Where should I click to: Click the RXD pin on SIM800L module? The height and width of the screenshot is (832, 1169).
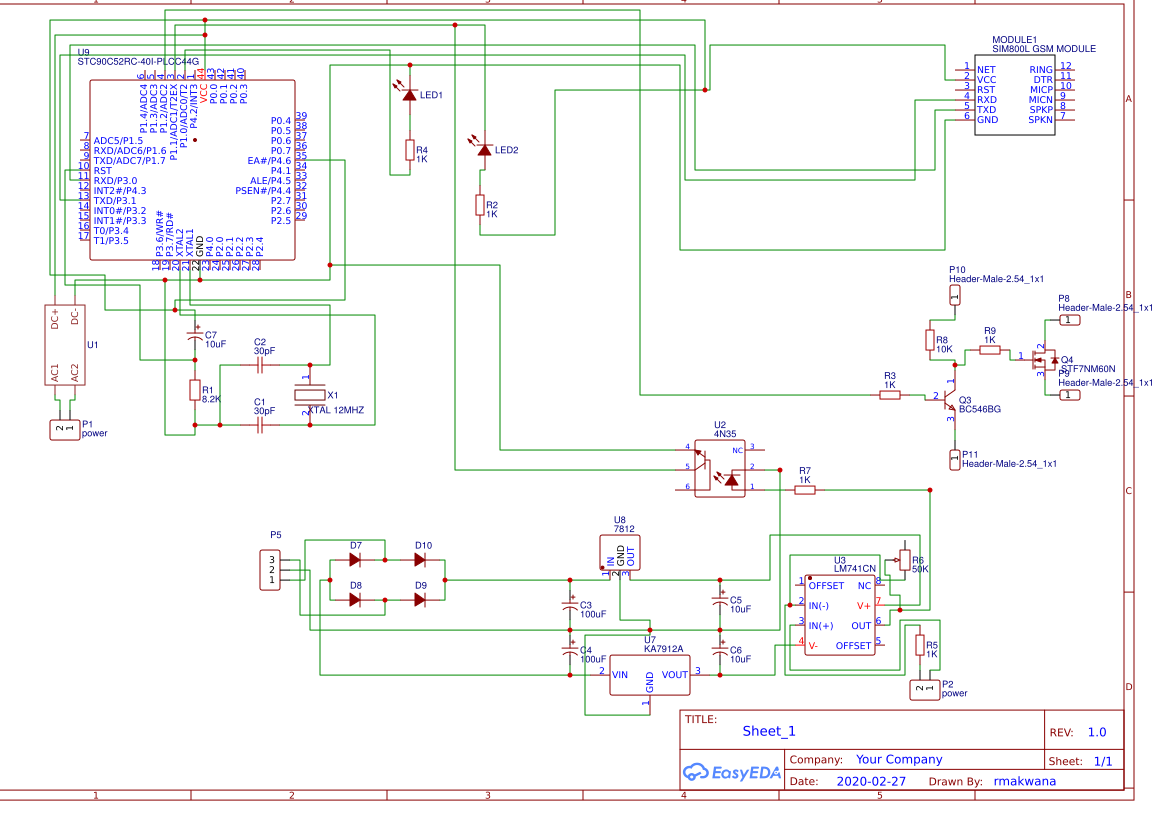coord(987,99)
